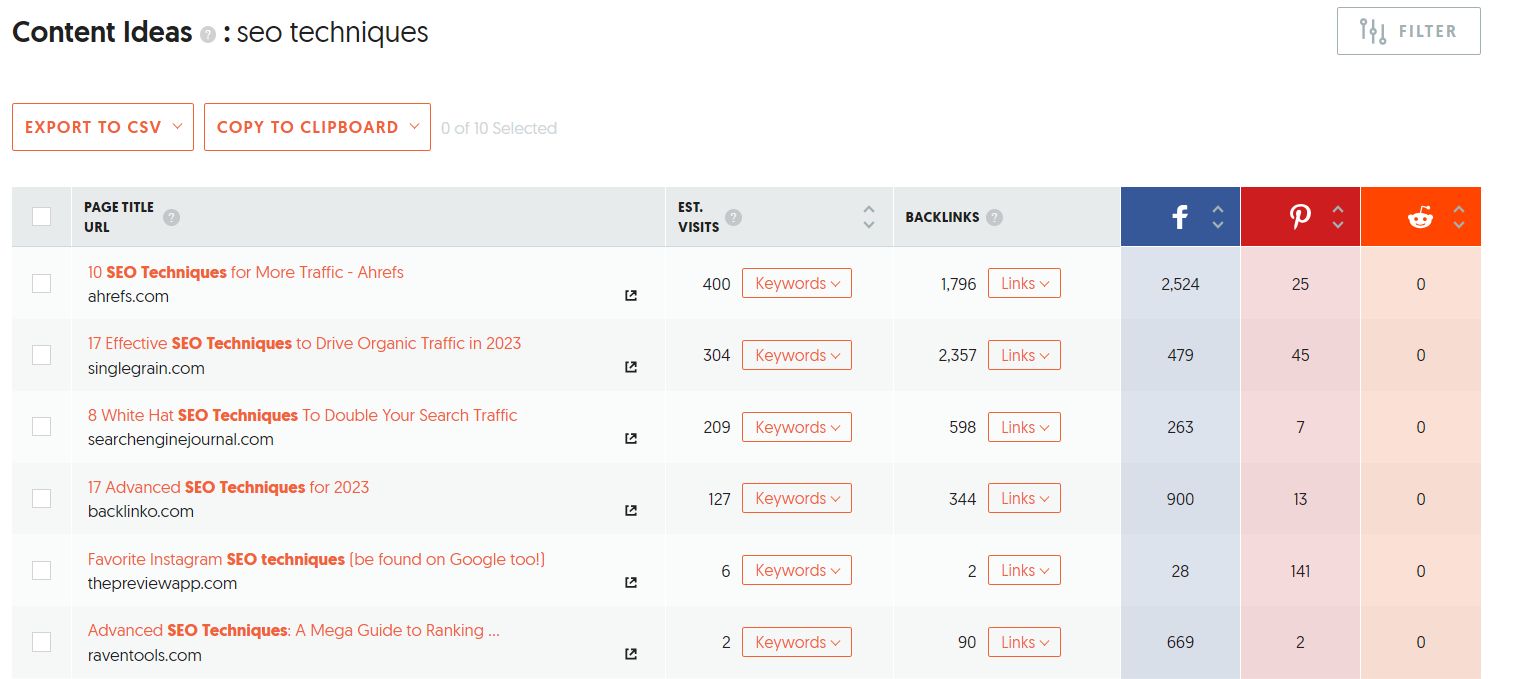Image resolution: width=1534 pixels, height=679 pixels.
Task: Open the "8 White Hat SEO Techniques" article link
Action: pos(302,415)
